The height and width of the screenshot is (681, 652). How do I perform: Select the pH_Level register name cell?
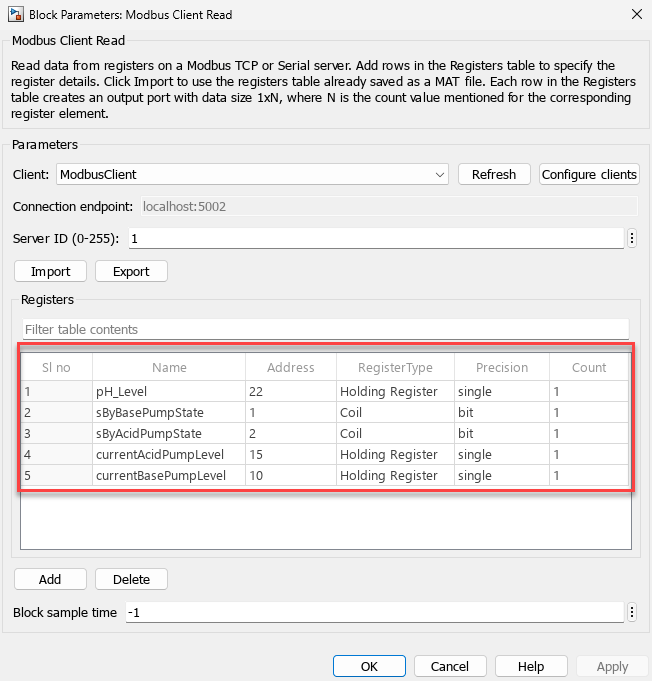click(x=168, y=392)
